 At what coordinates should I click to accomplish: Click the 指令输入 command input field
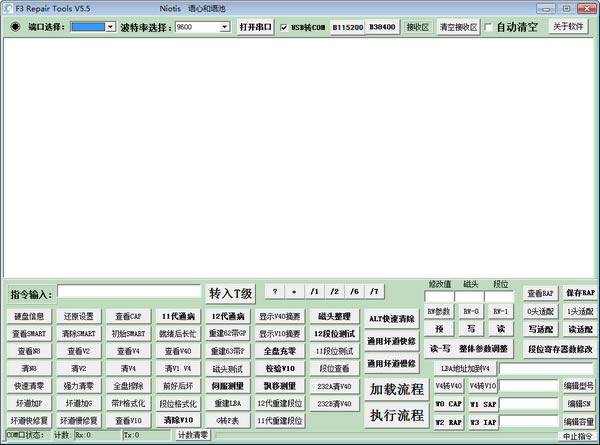(128, 292)
